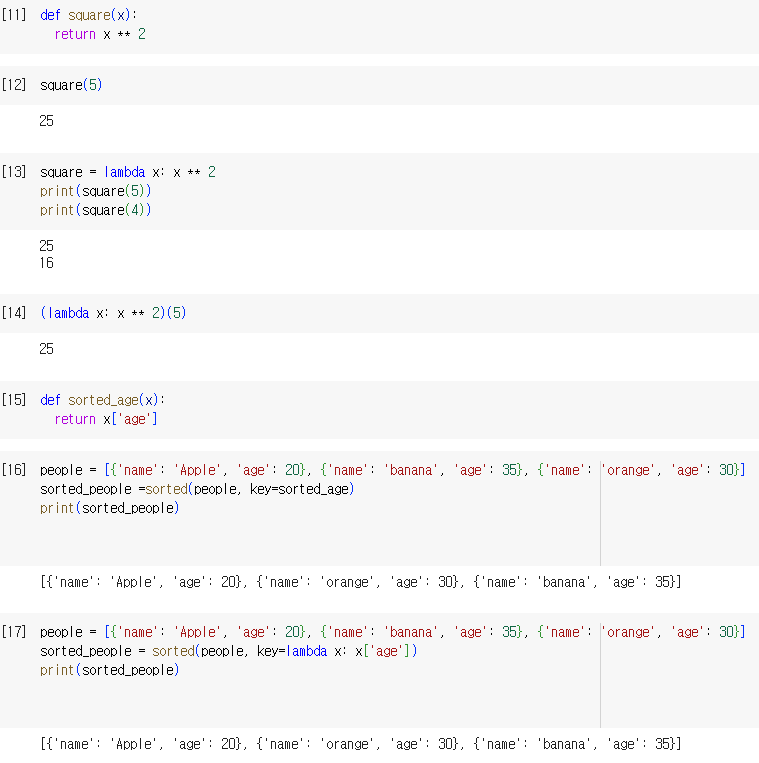Click 'print(sorted_people)' in cell 17

[110, 670]
